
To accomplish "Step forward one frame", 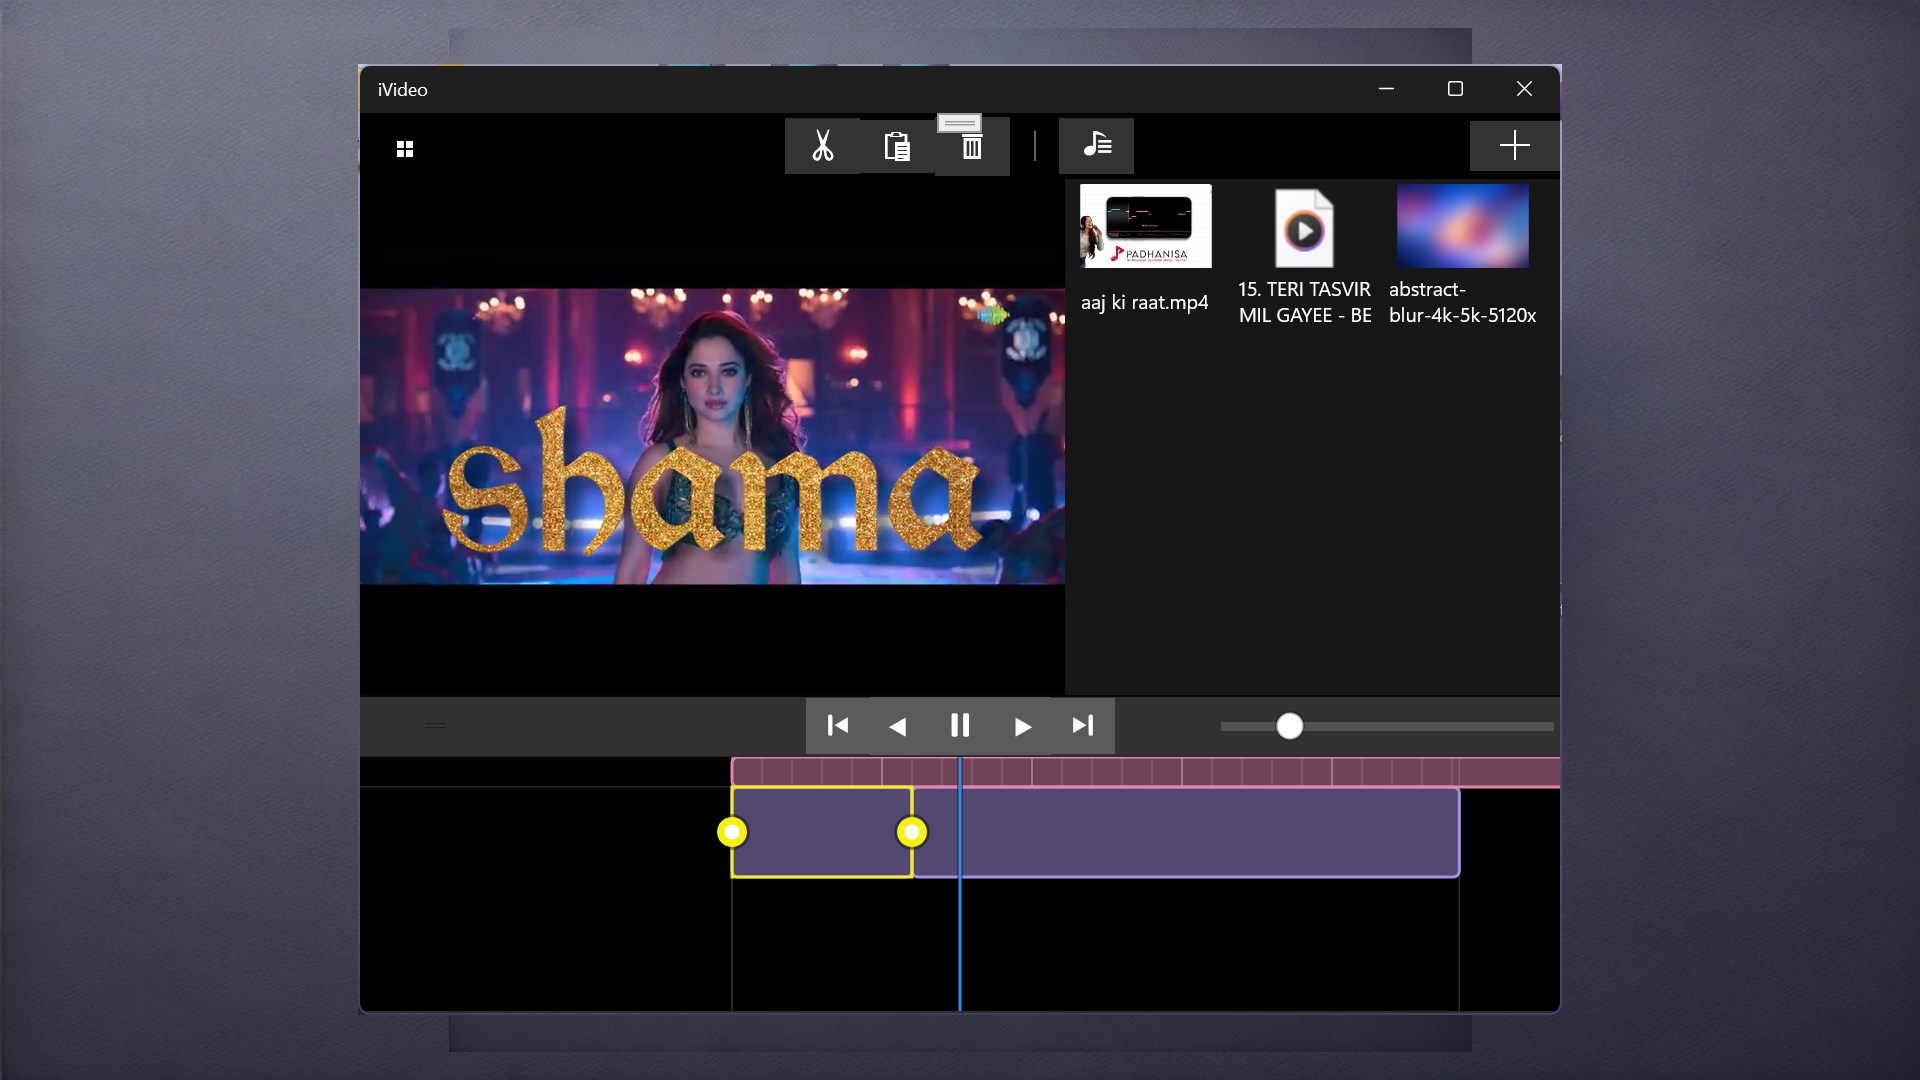I will pyautogui.click(x=1022, y=727).
